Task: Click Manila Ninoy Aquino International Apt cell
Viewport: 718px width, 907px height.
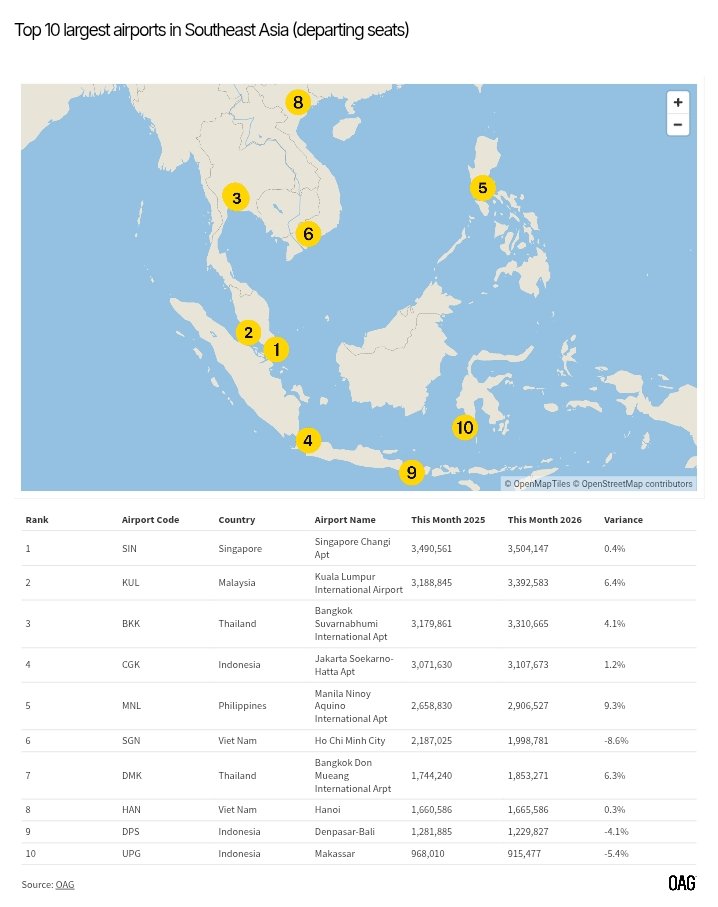Action: pyautogui.click(x=351, y=706)
